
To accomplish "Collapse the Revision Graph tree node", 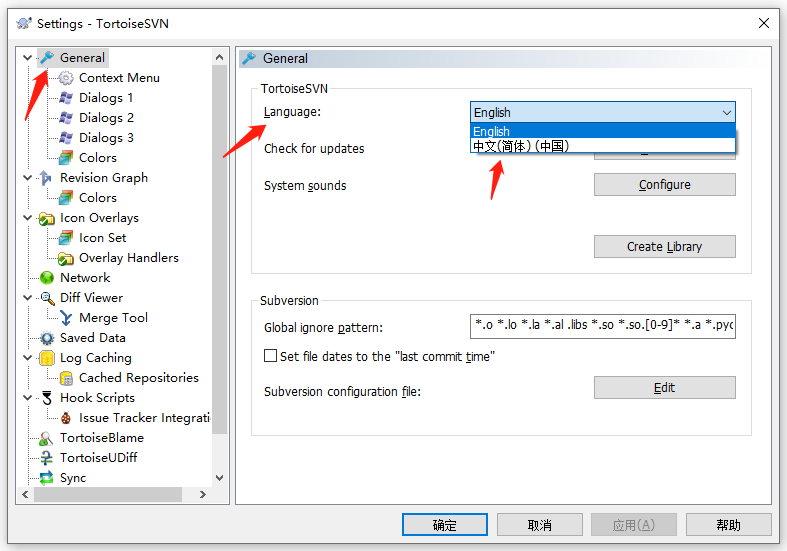I will [28, 178].
